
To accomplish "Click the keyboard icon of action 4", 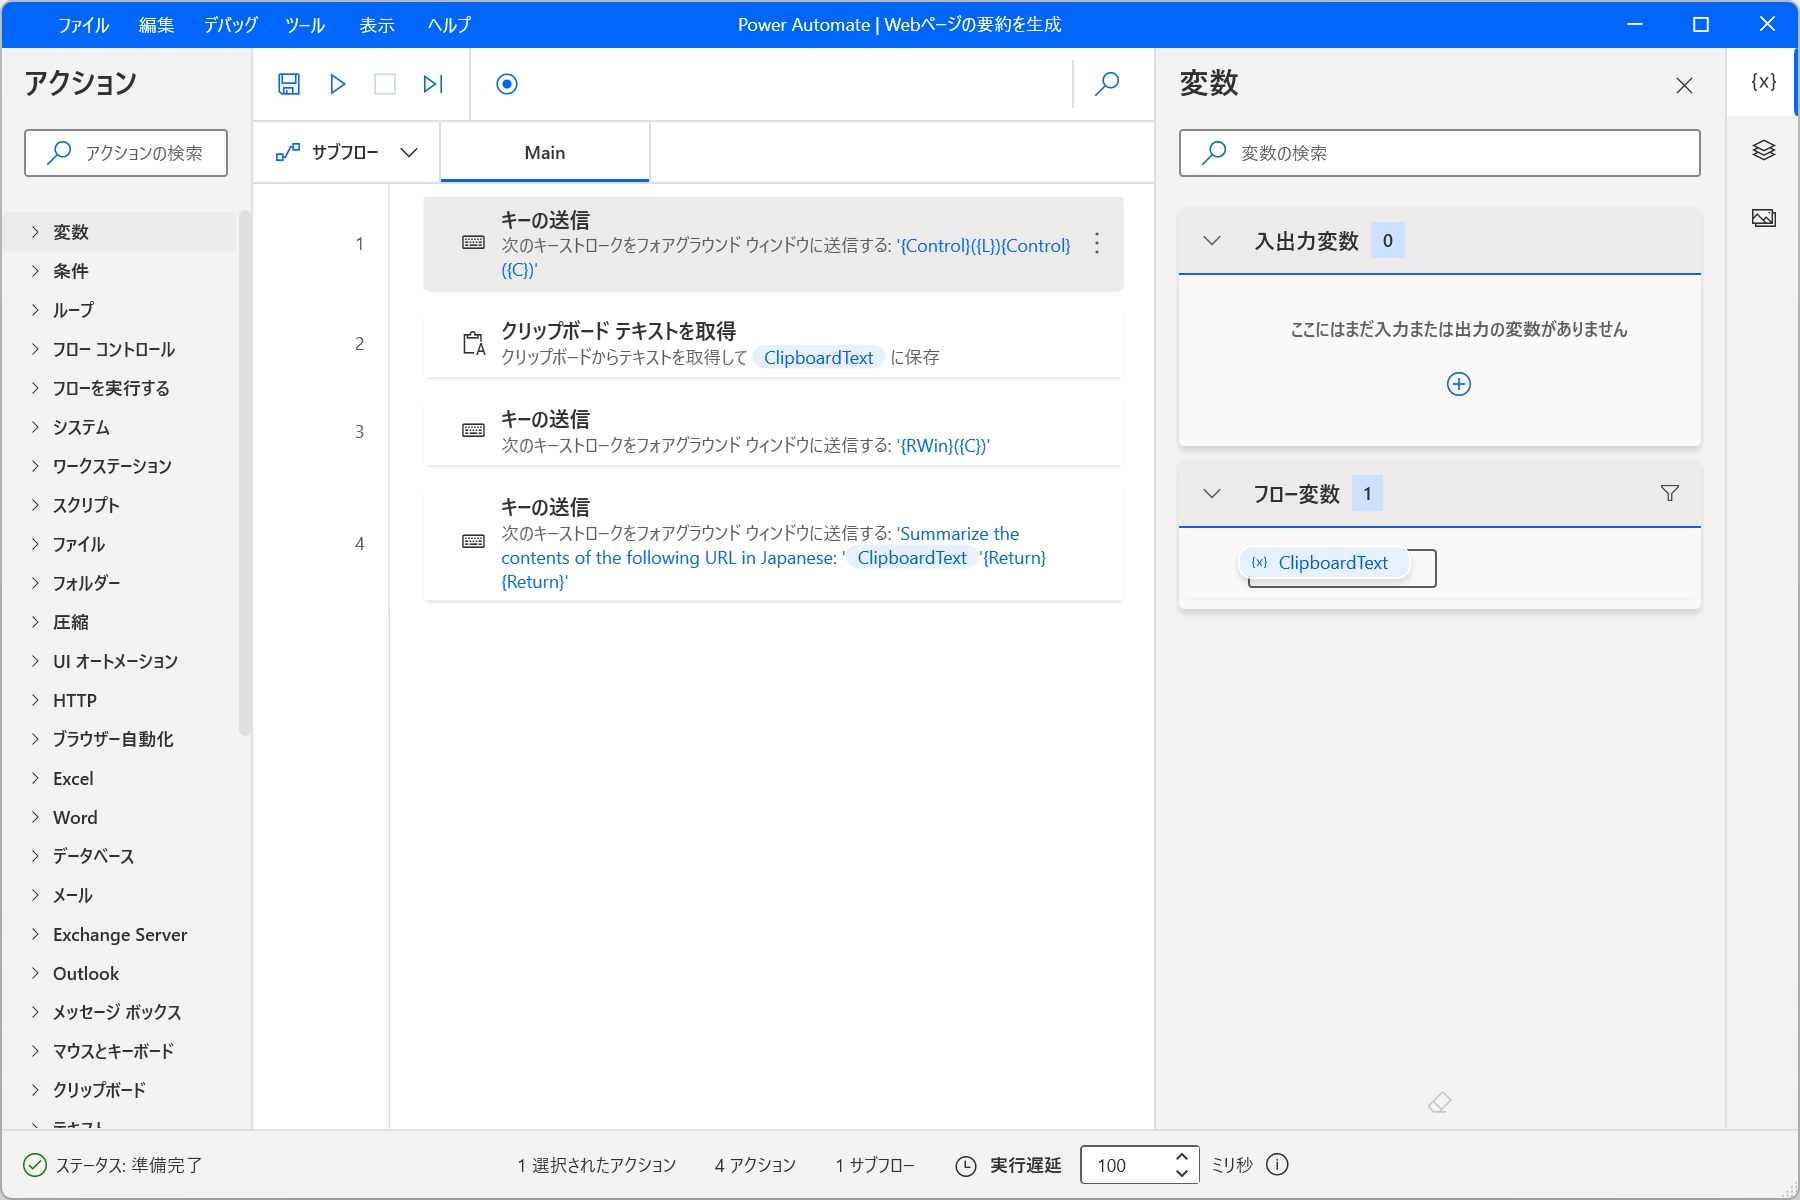I will [474, 541].
